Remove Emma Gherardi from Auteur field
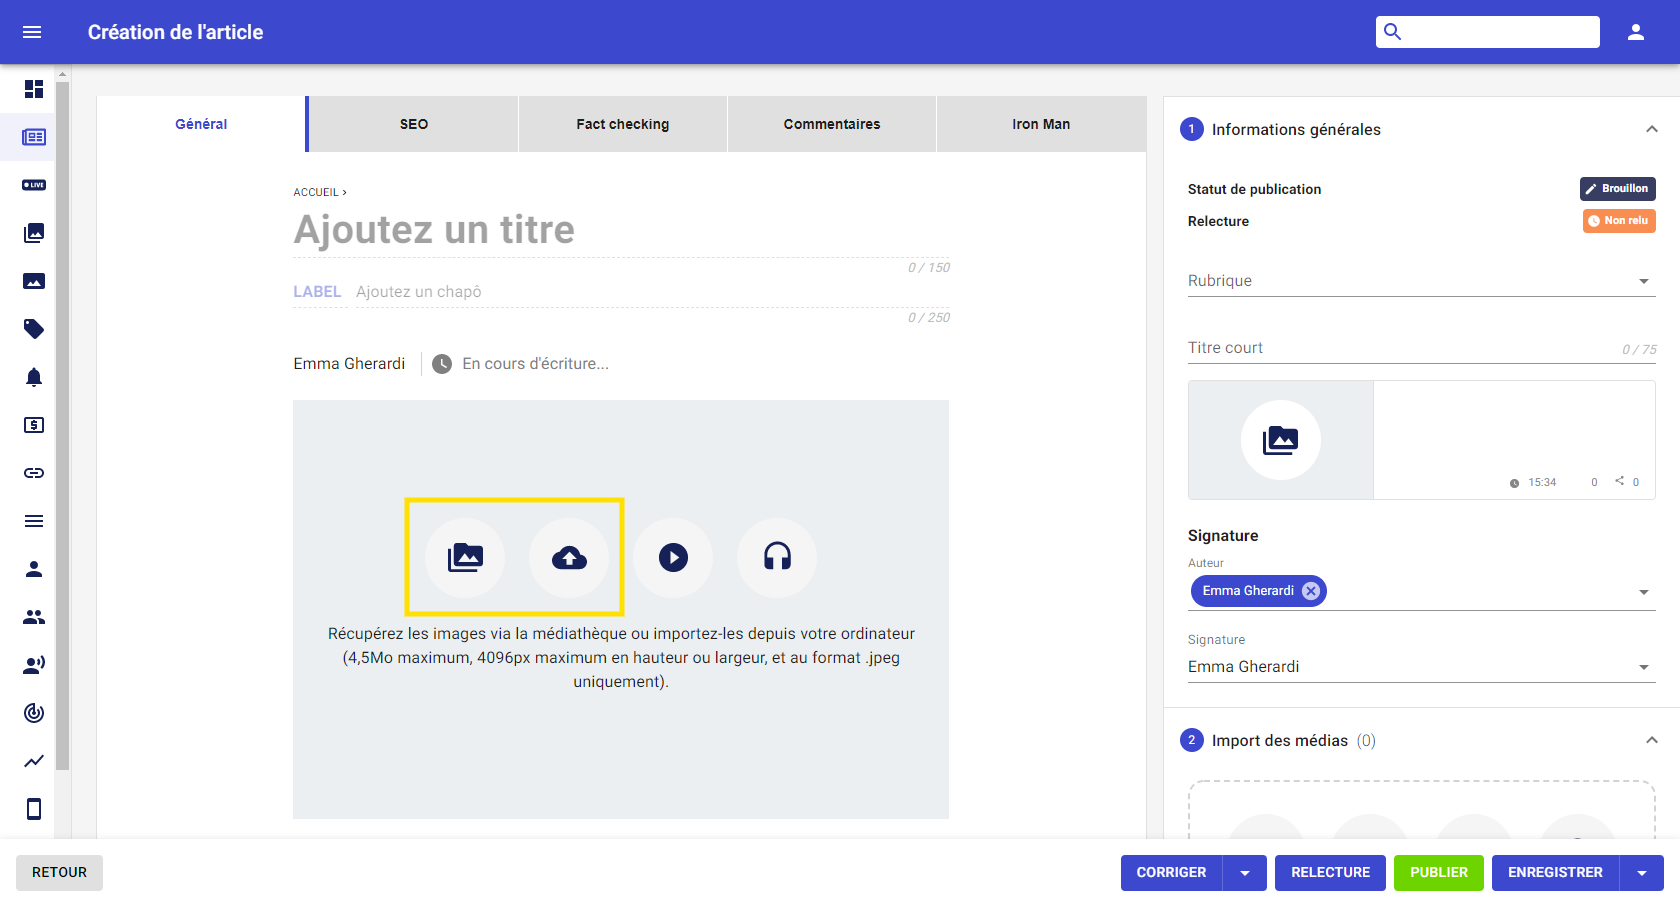 (1311, 590)
